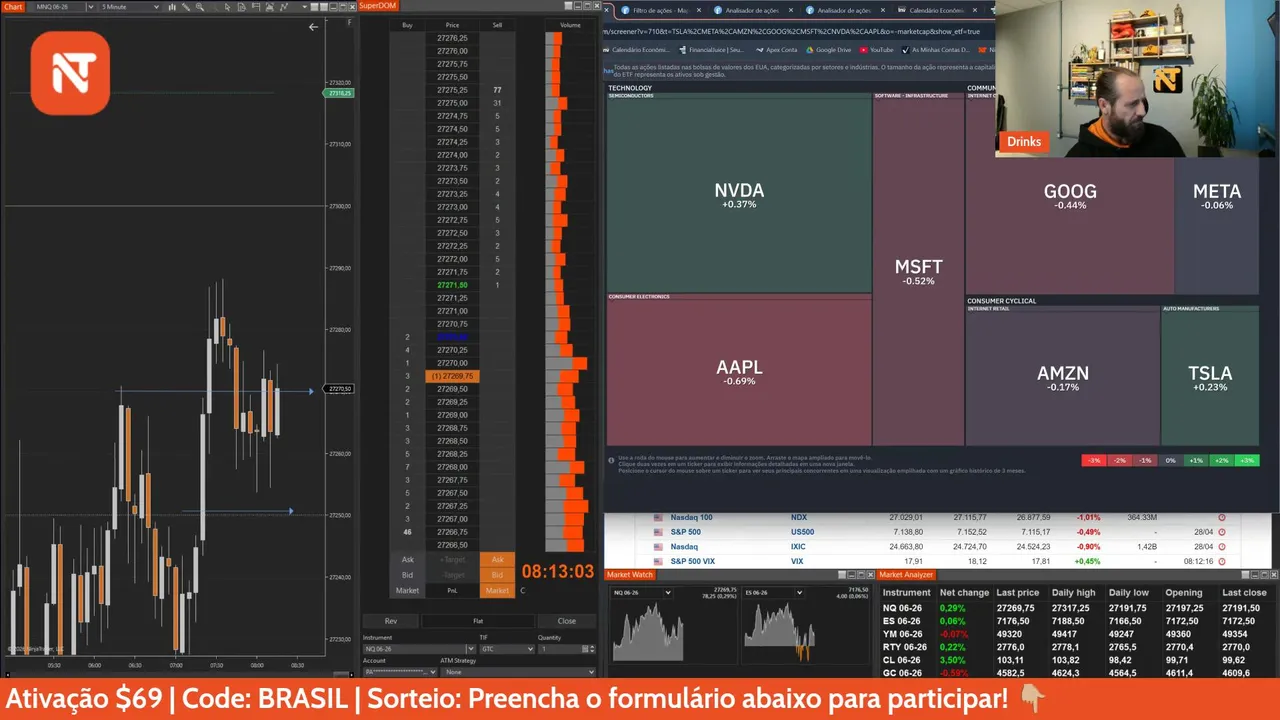Click the MSFT heatmap tile
This screenshot has width=1280, height=720.
(918, 272)
